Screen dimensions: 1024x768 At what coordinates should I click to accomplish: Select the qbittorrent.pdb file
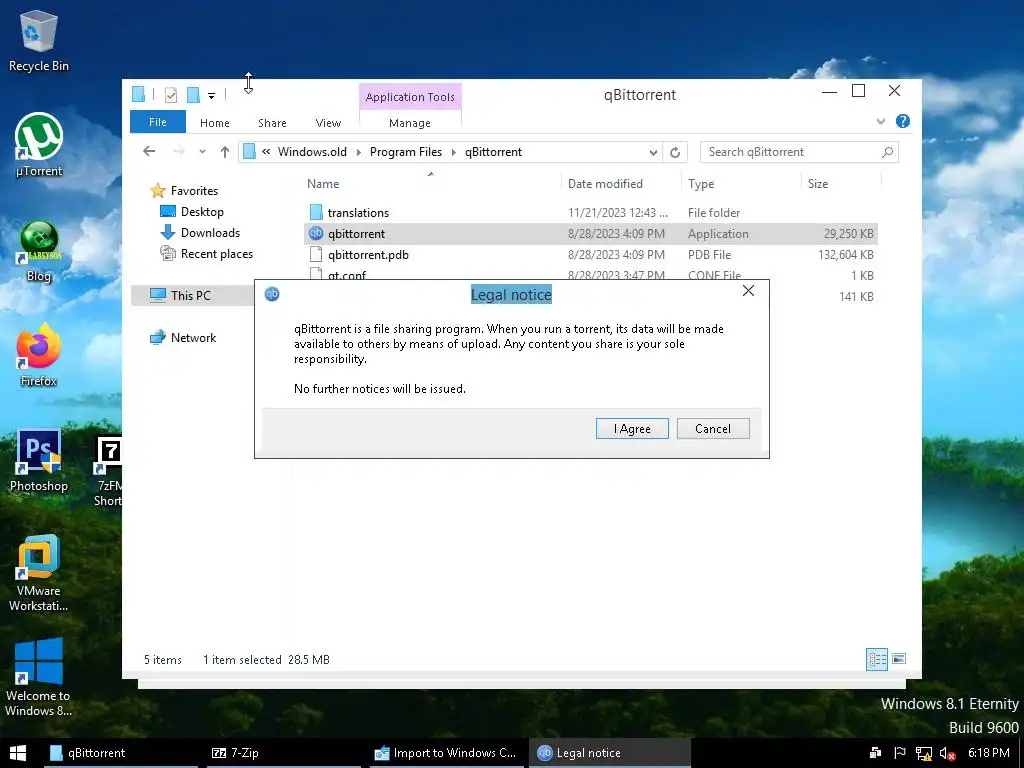[590, 255]
